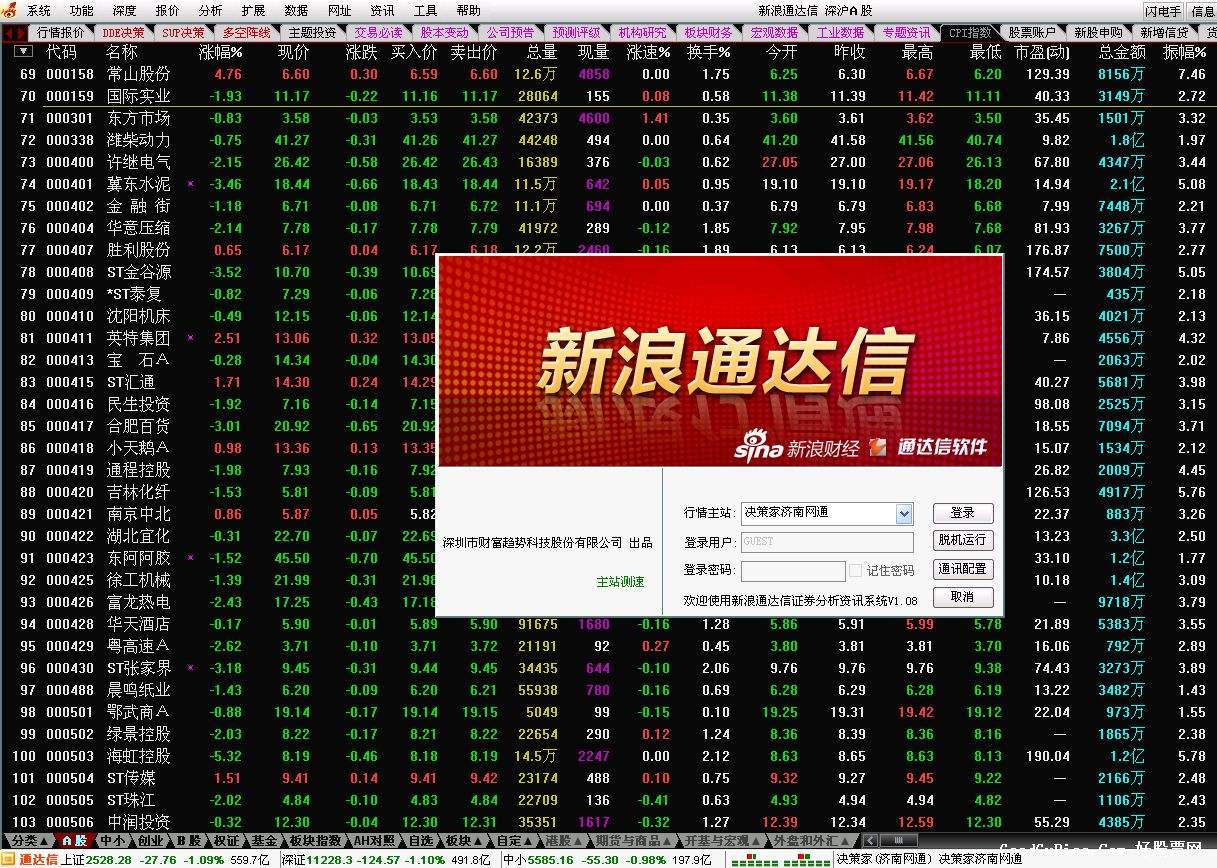
Task: Open the 功能 menu
Action: click(x=82, y=10)
